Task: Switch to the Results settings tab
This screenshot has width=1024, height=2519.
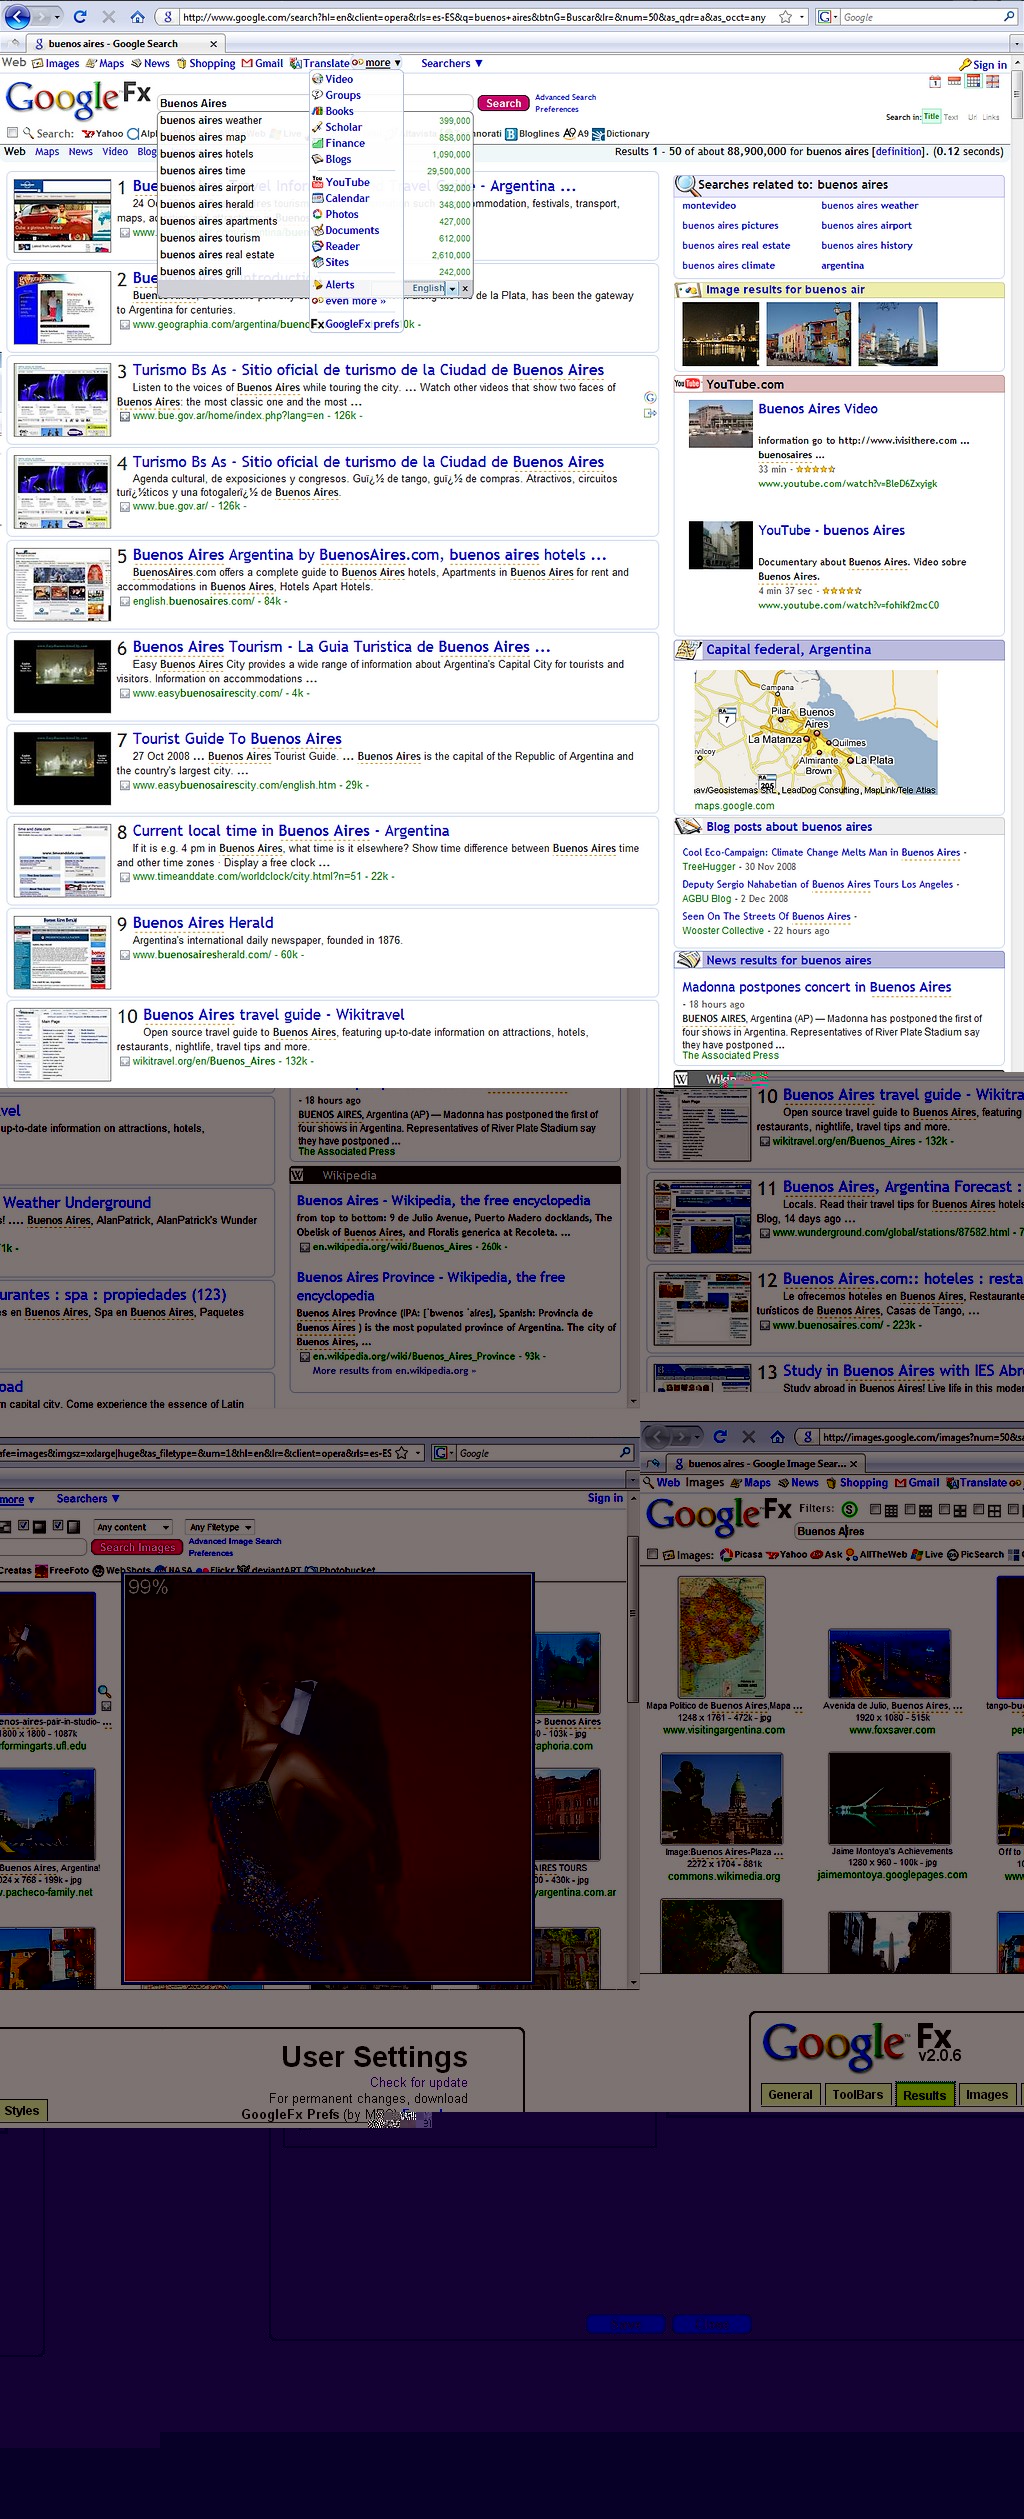Action: (924, 2094)
